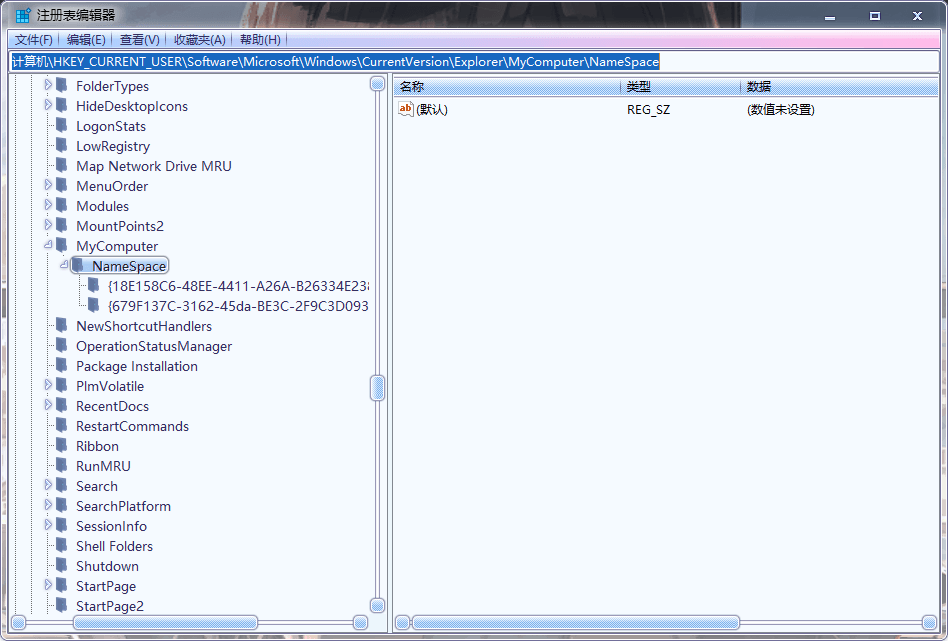This screenshot has height=641, width=948.
Task: Click the Map Network Drive MRU folder icon
Action: [62, 165]
